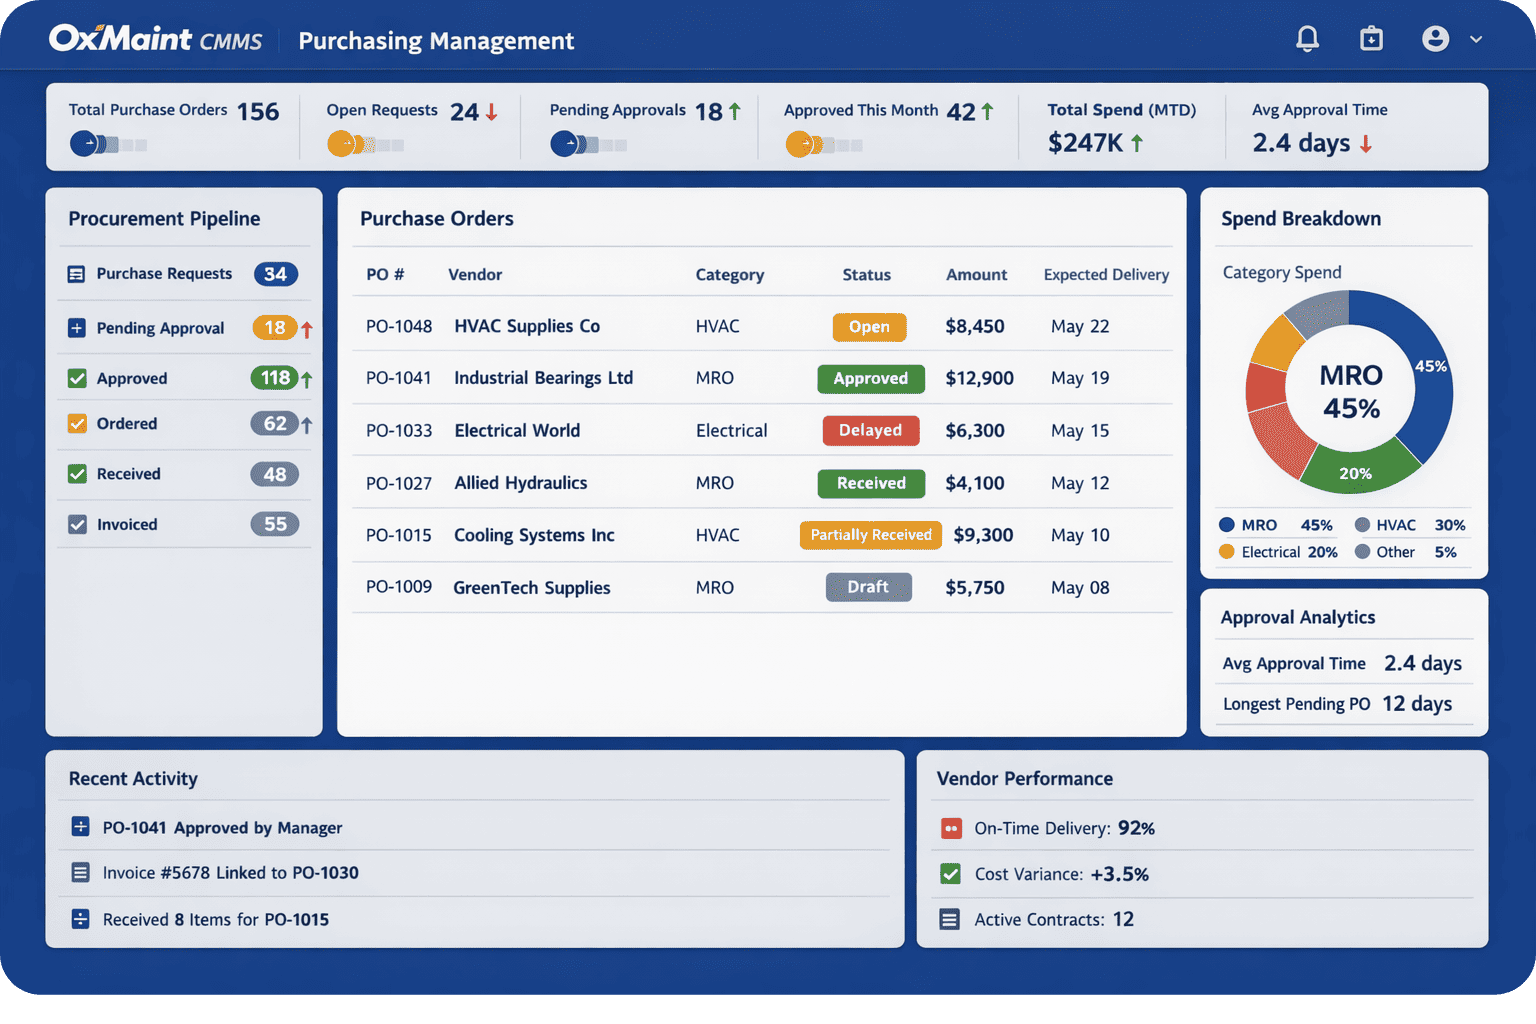Image resolution: width=1536 pixels, height=1024 pixels.
Task: Open vendor Cooling Systems Inc
Action: pos(534,535)
